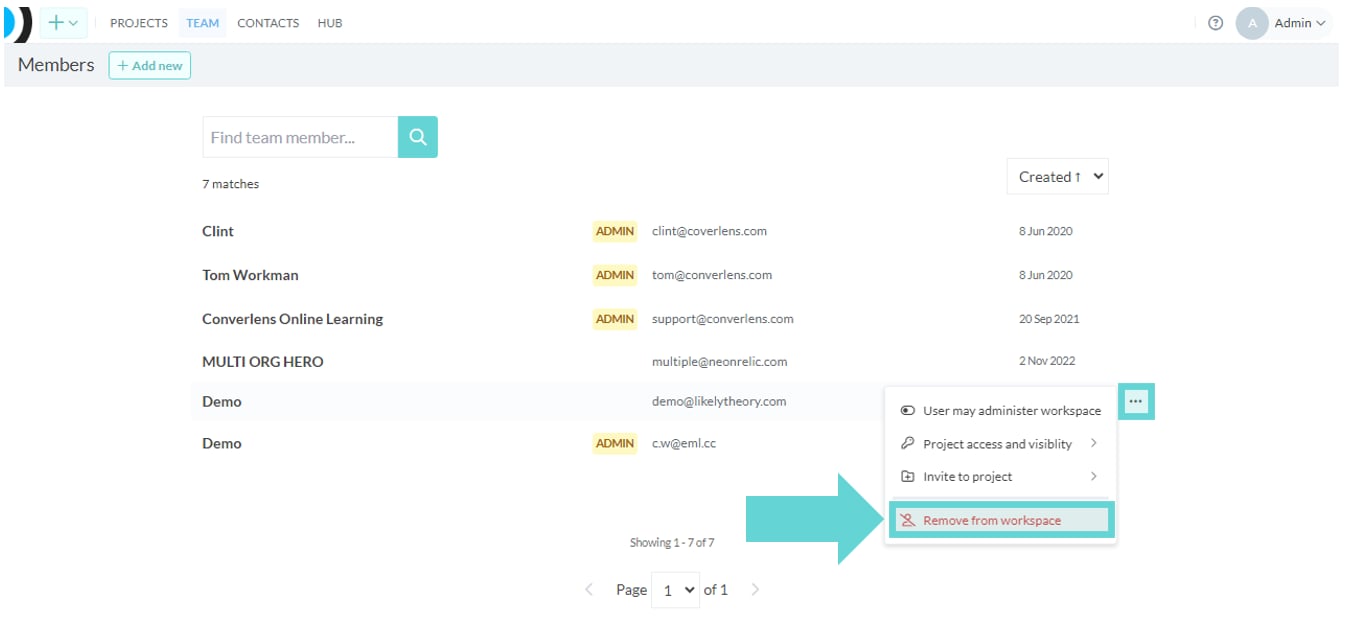Go to next page arrow

coord(755,590)
